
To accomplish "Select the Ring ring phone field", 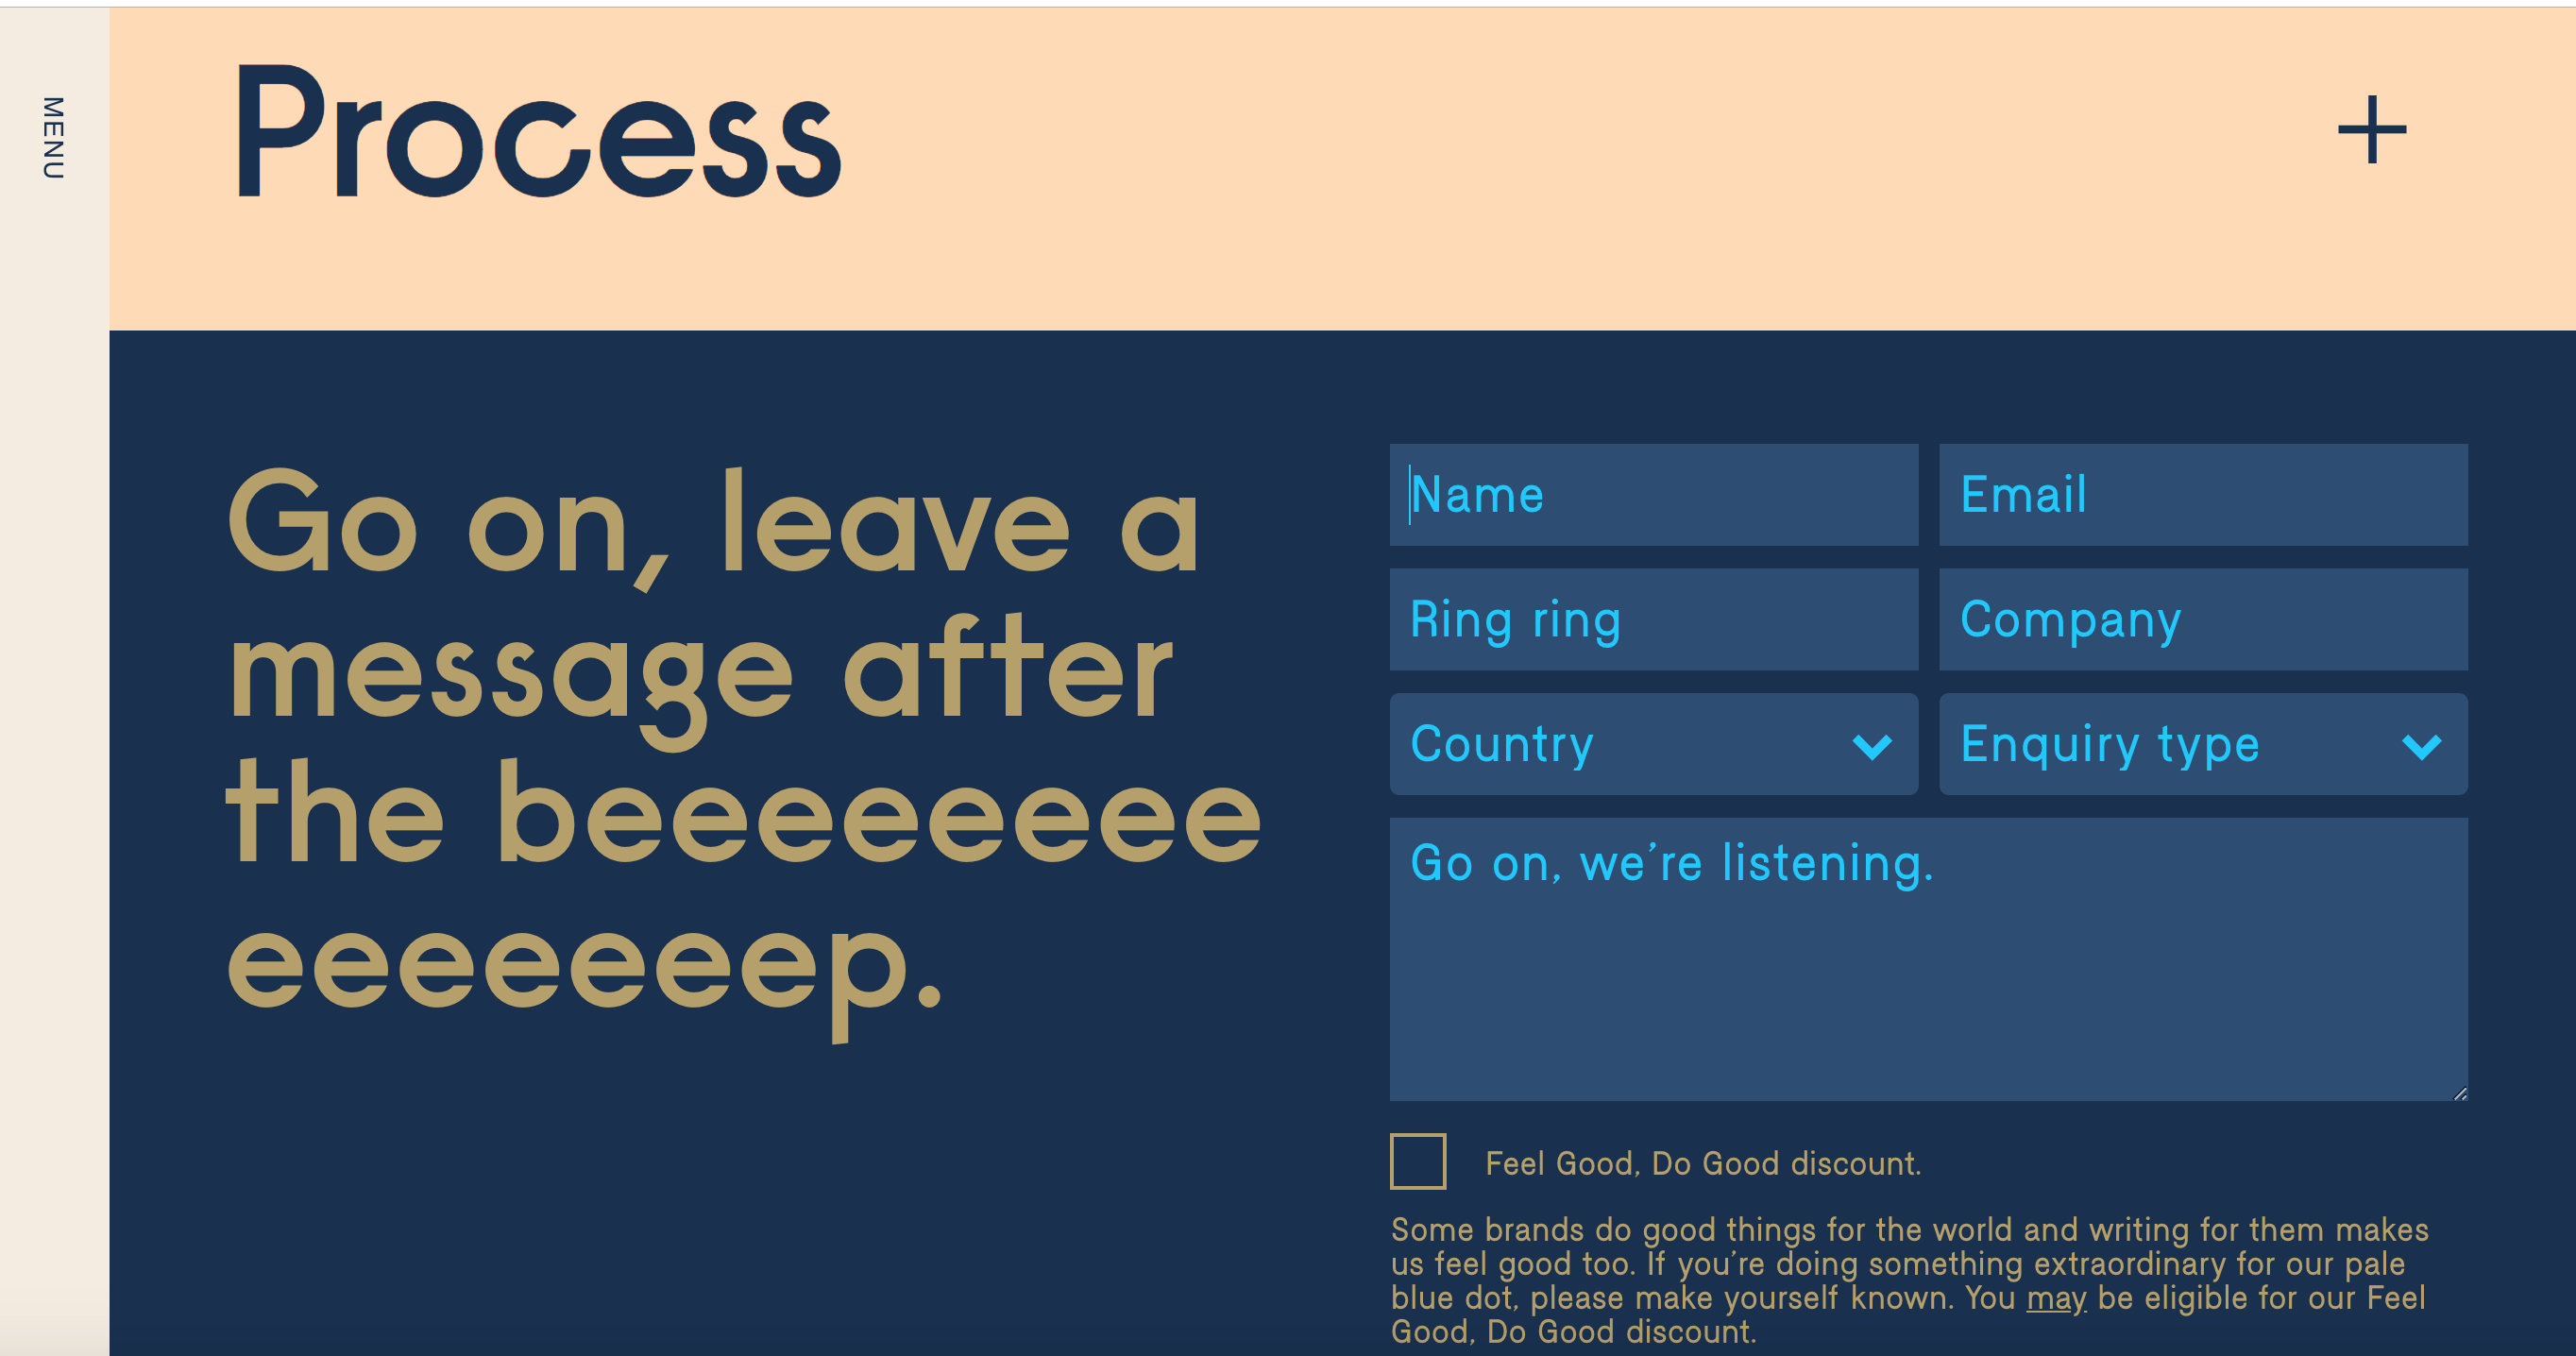I will [x=1654, y=620].
